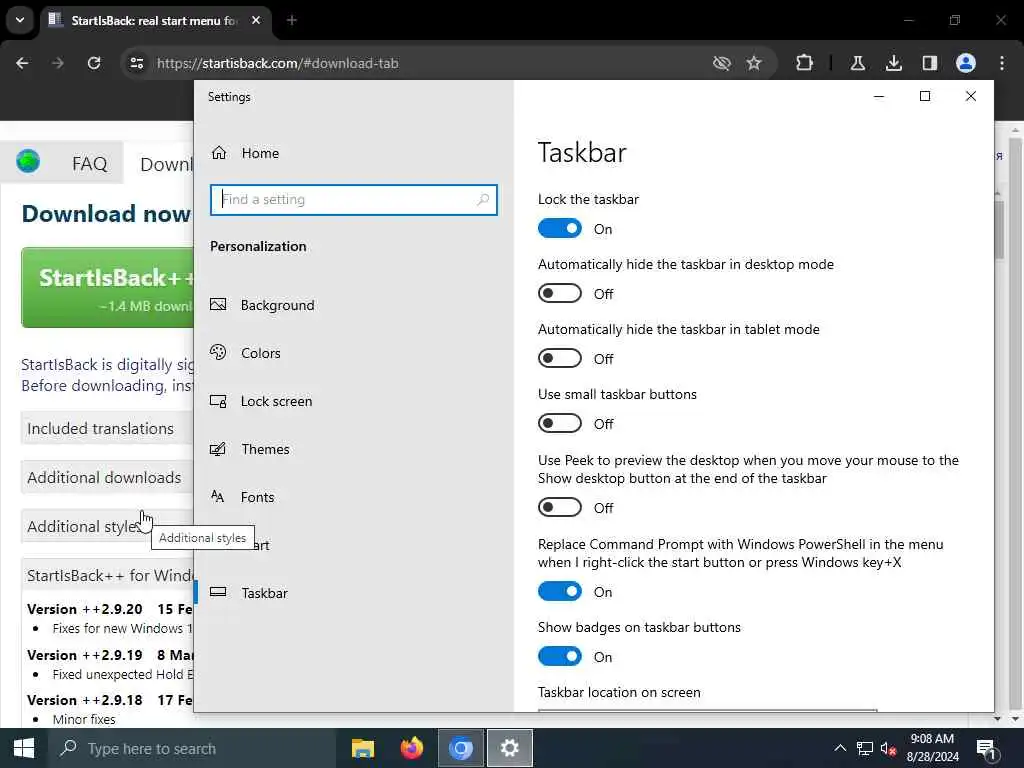Open Windows Start menu
1024x768 pixels.
coord(24,748)
